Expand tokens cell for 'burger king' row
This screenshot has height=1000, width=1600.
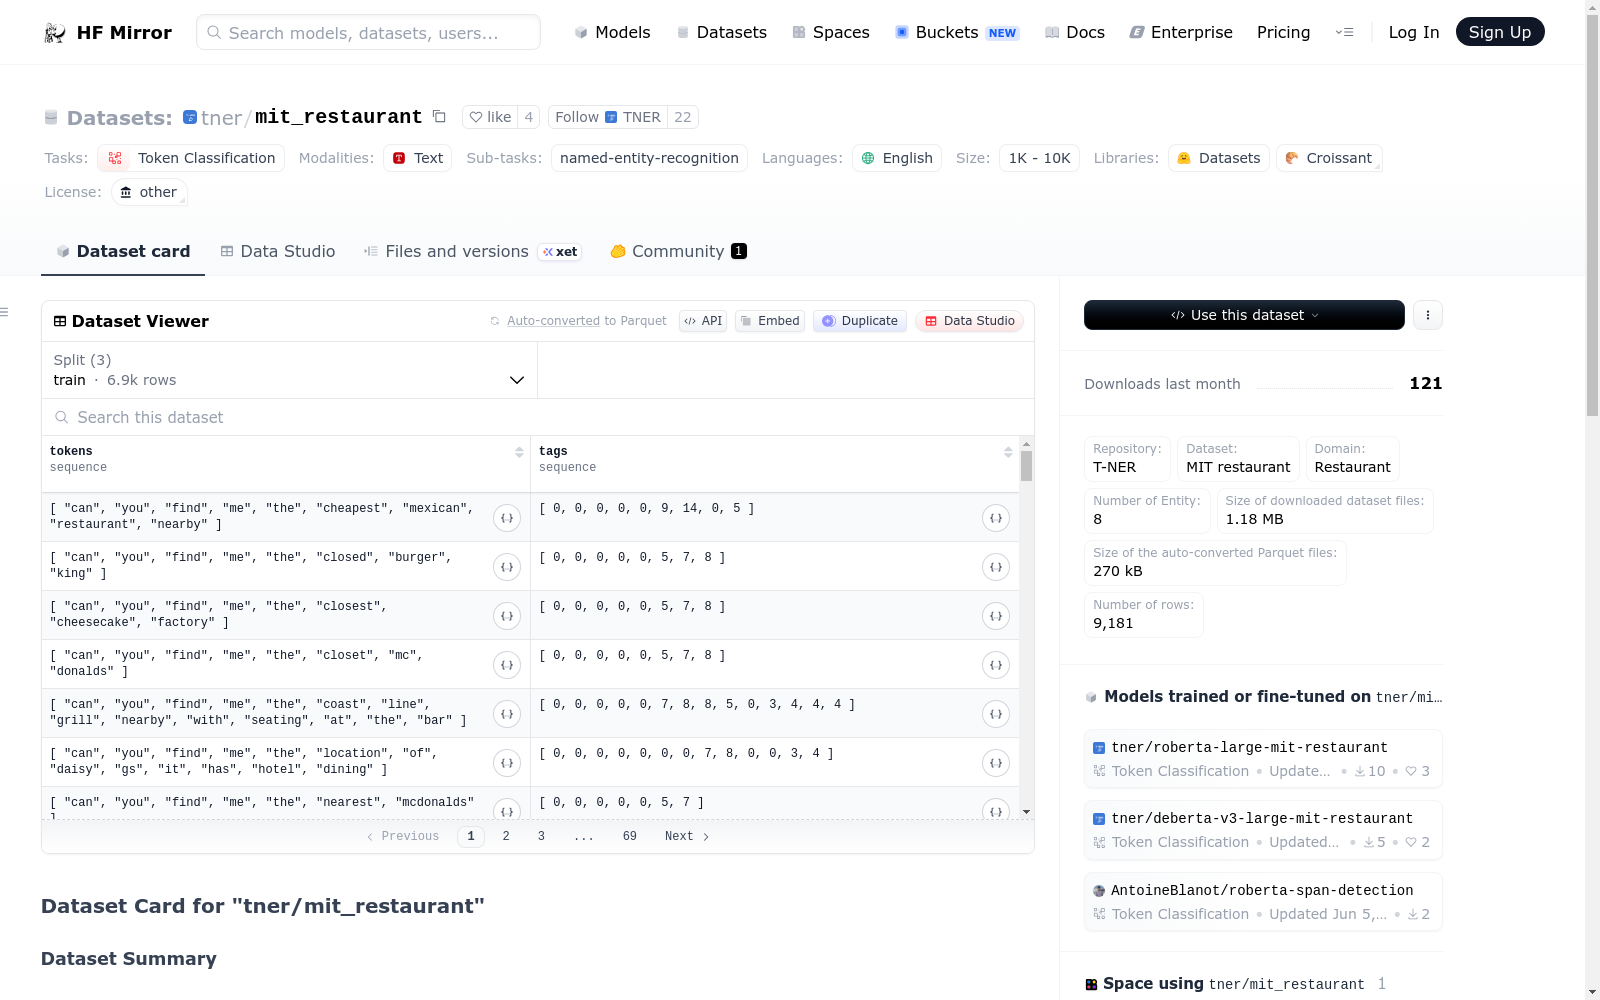tap(507, 567)
